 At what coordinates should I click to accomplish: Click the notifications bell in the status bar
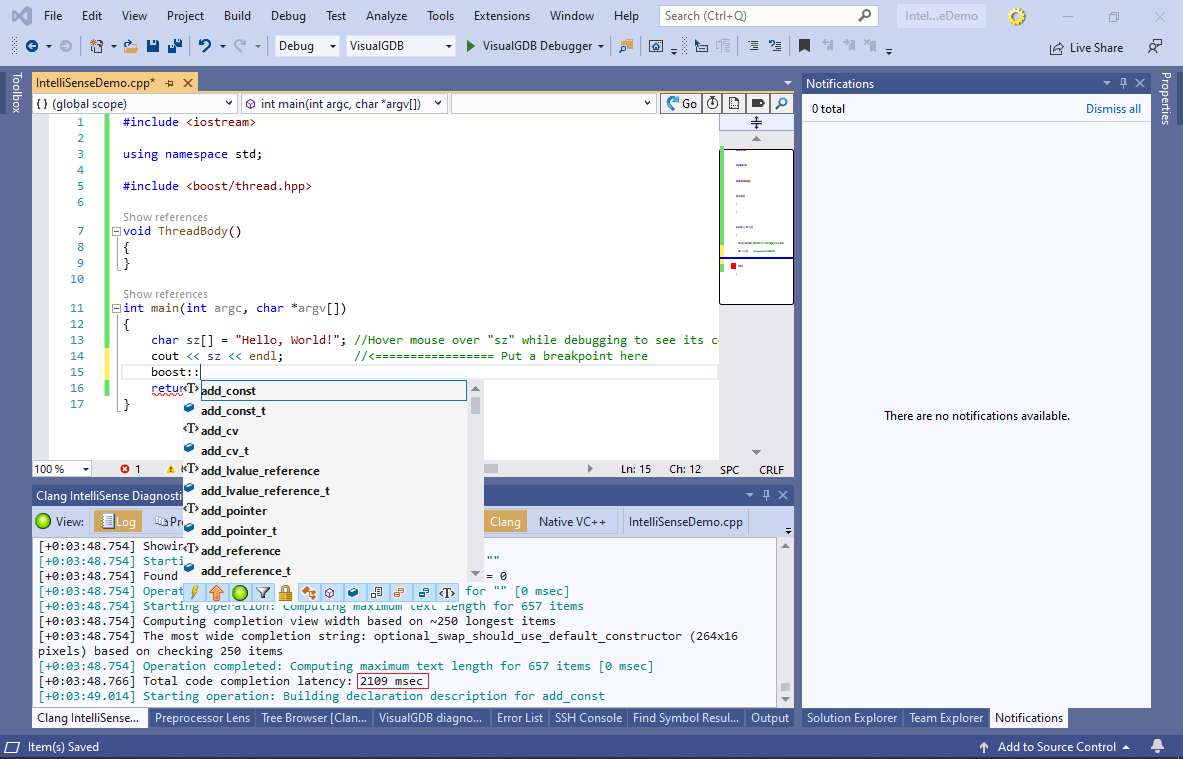click(1157, 747)
